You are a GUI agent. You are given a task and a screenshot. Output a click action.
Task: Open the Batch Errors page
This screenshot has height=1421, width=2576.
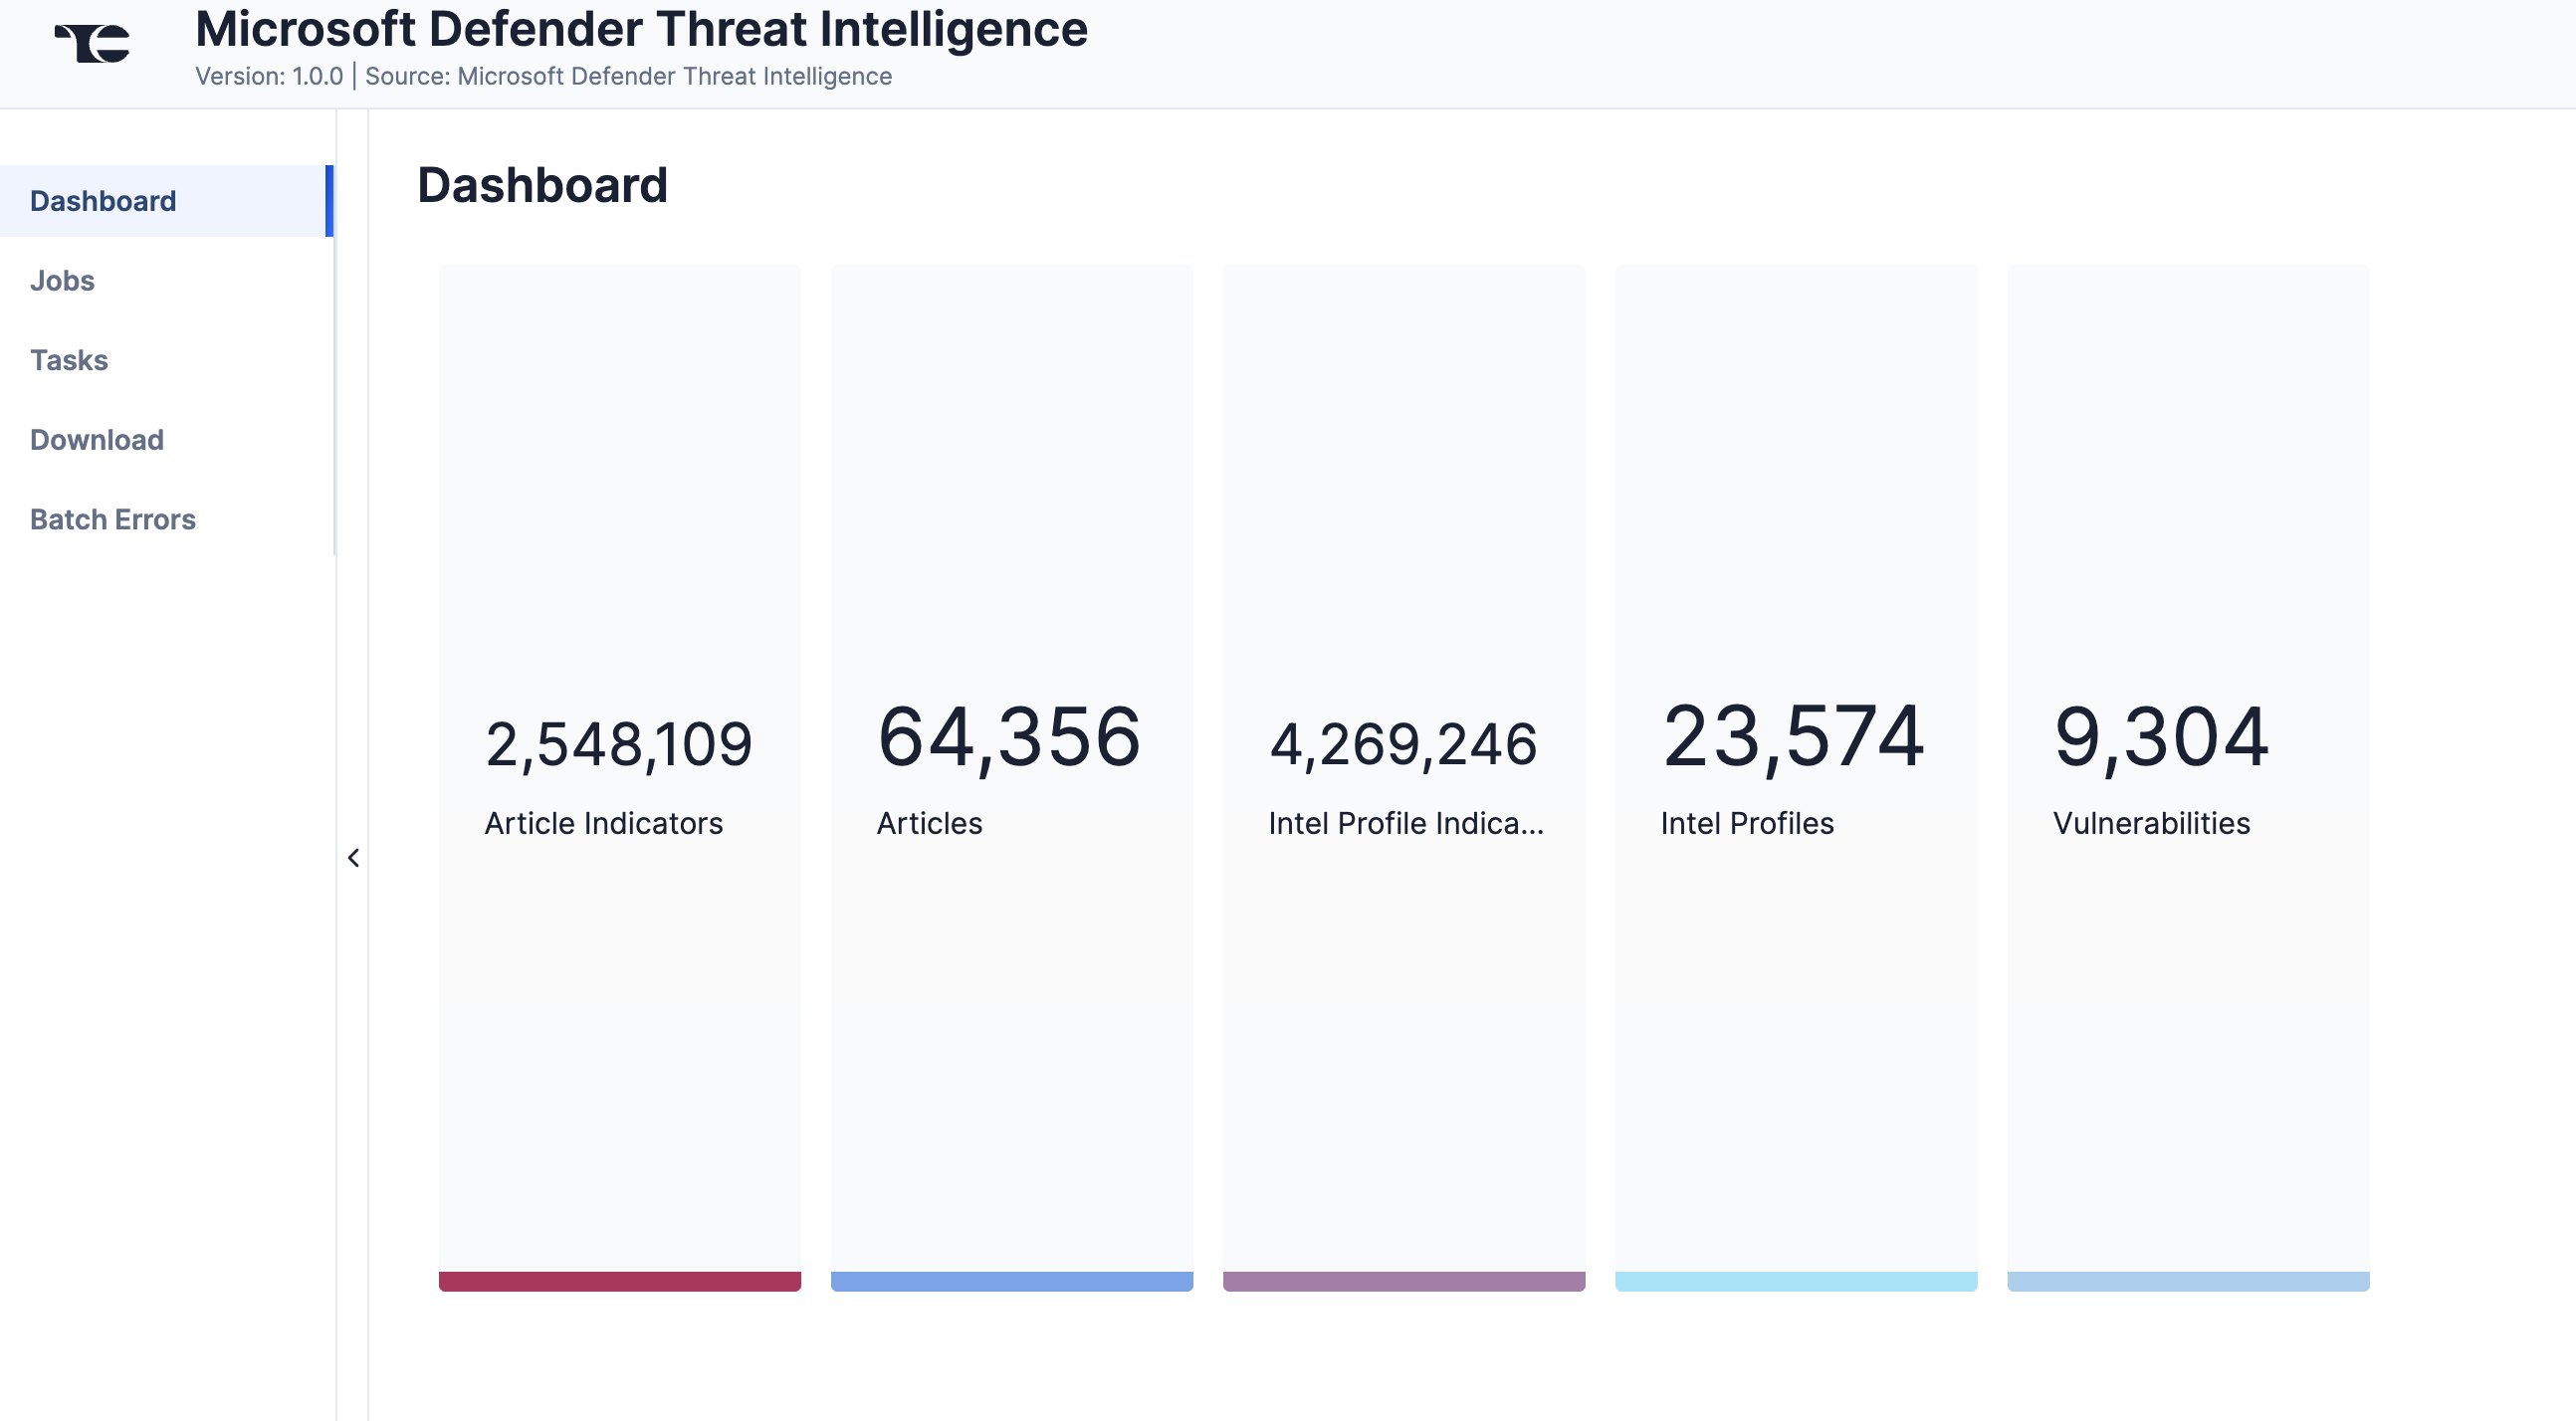pos(112,519)
